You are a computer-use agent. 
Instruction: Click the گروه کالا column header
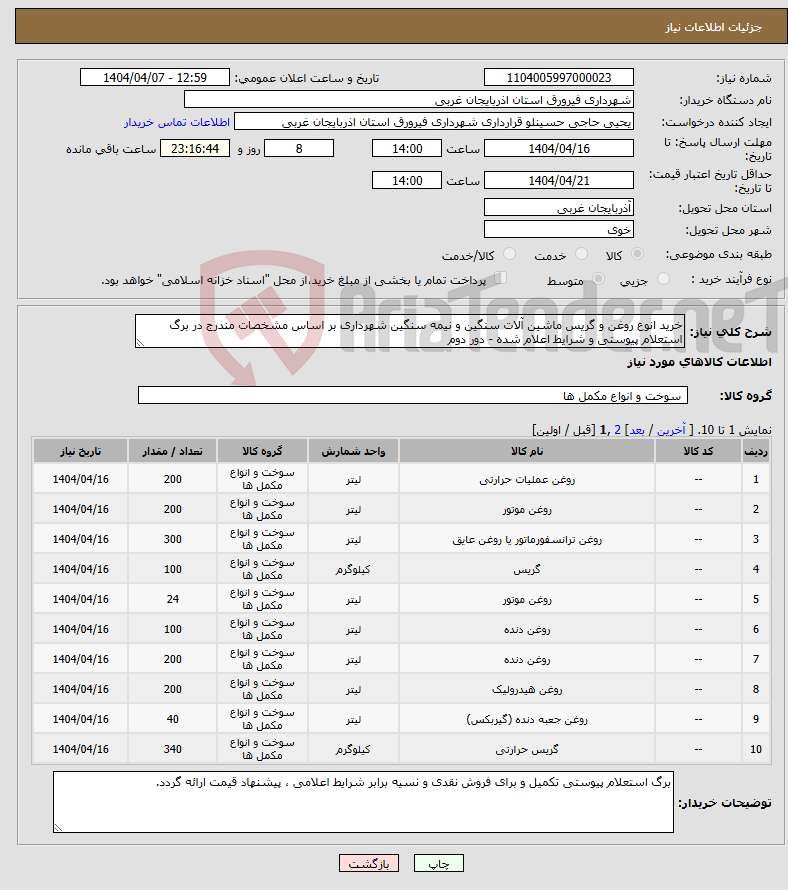pyautogui.click(x=262, y=451)
